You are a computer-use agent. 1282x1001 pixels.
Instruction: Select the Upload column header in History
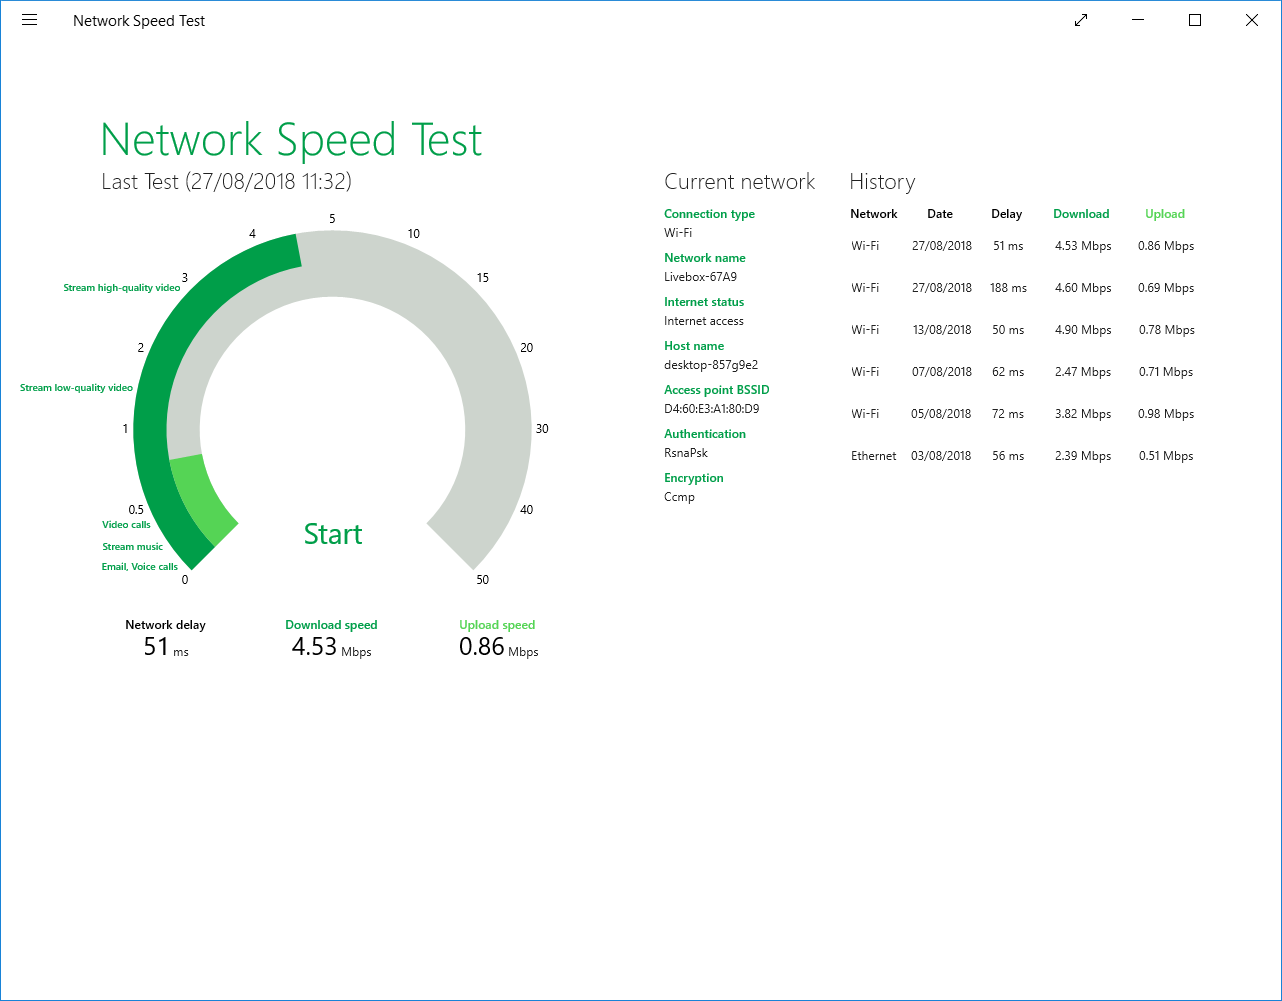[x=1164, y=213]
